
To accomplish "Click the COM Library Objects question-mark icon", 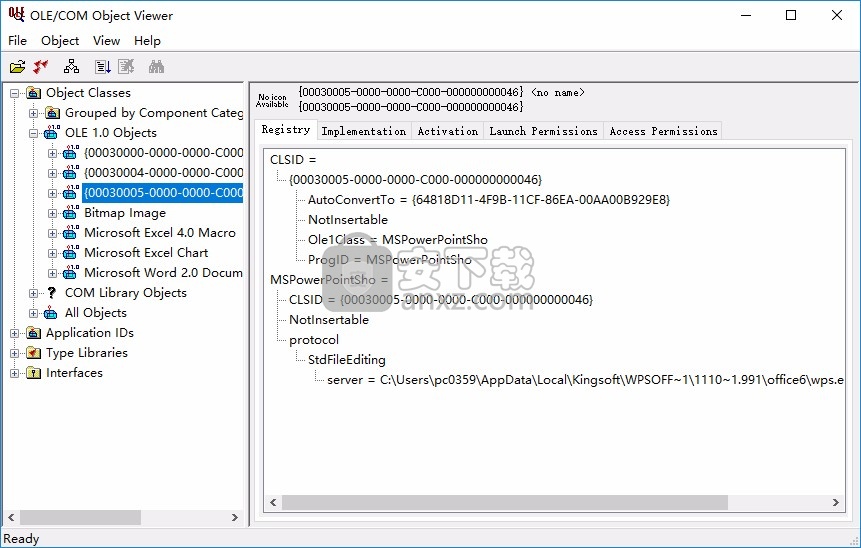I will click(52, 293).
